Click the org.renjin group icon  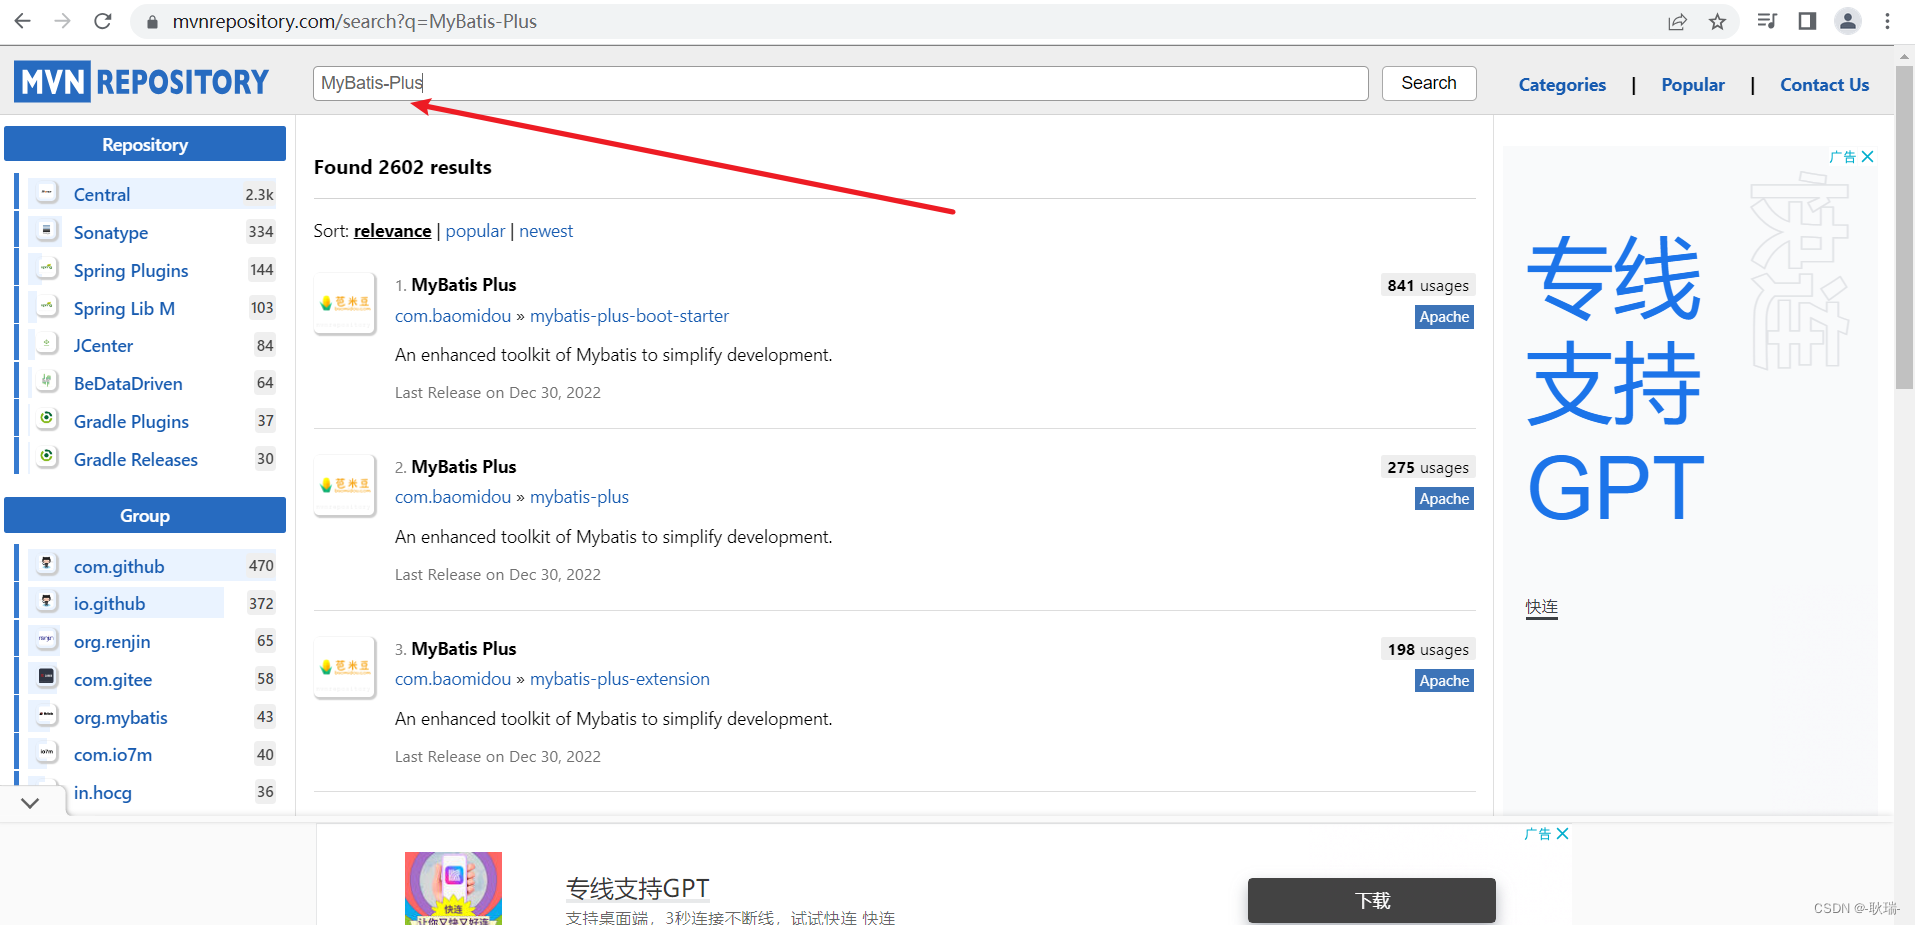(x=47, y=640)
